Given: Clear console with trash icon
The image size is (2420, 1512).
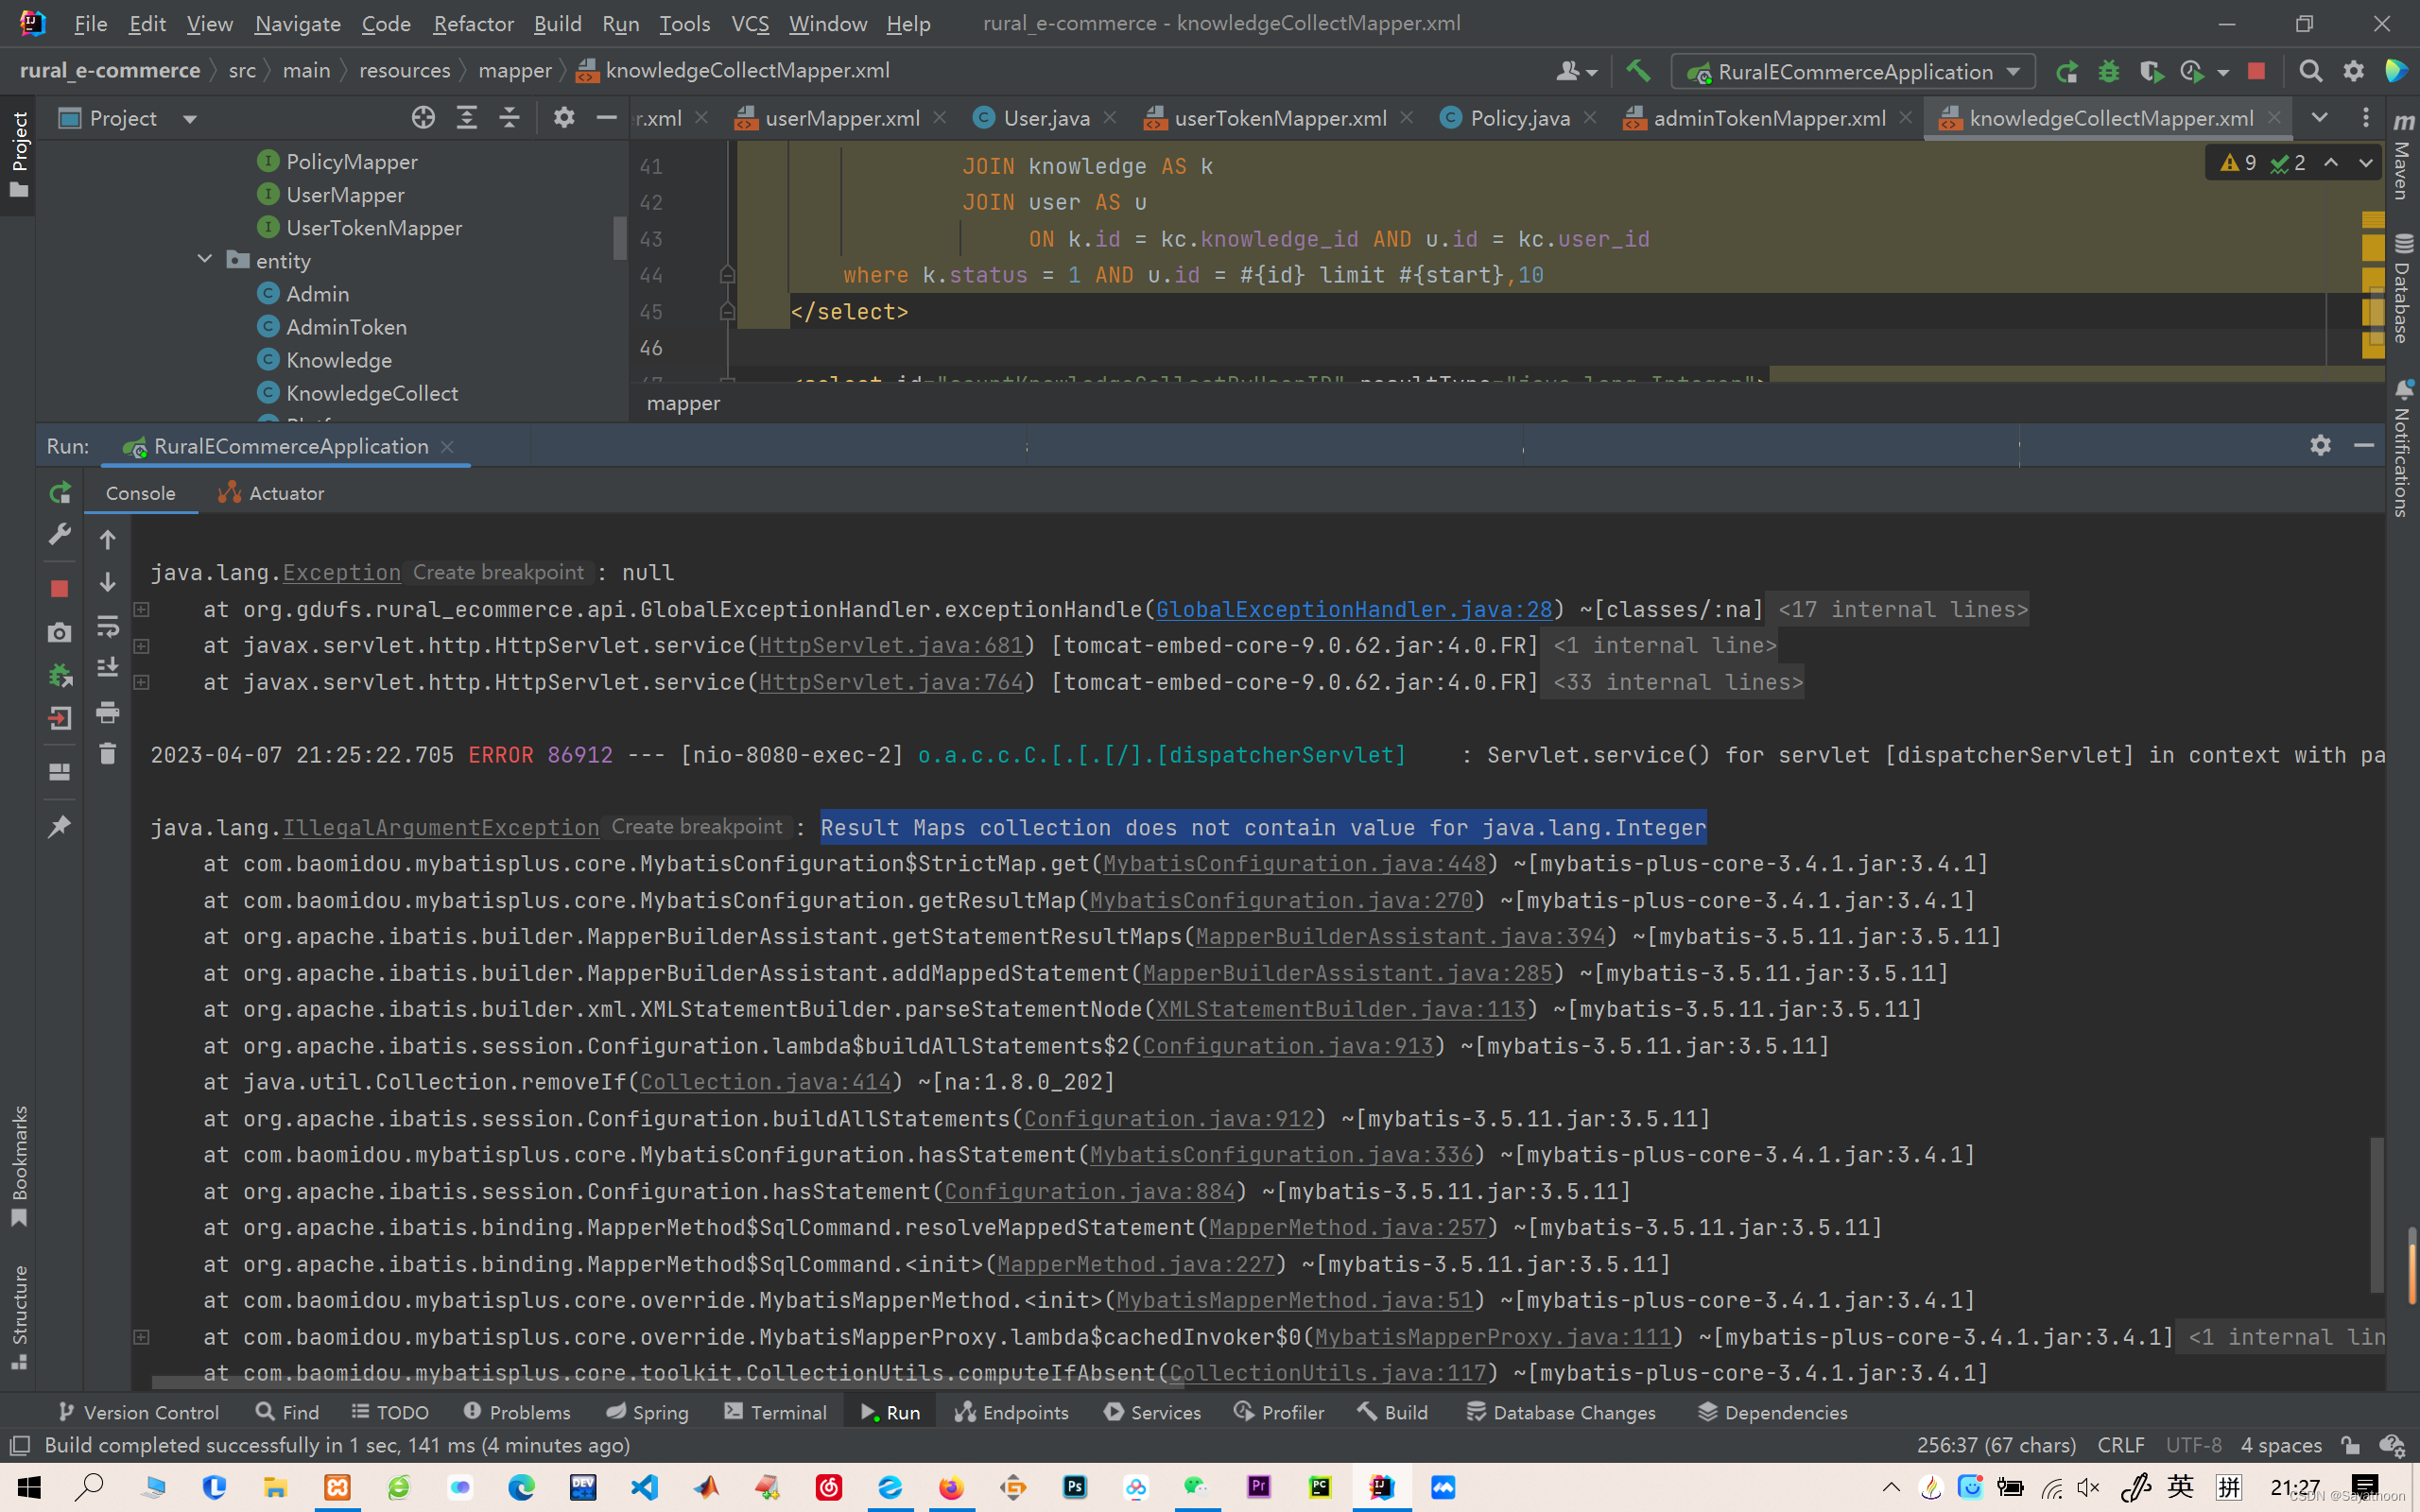Looking at the screenshot, I should tap(107, 753).
